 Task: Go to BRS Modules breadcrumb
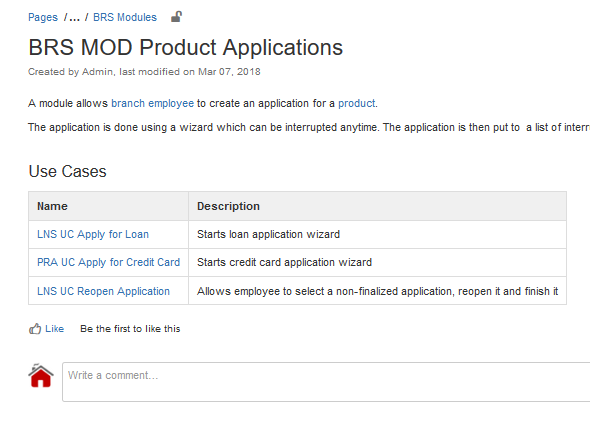coord(125,17)
